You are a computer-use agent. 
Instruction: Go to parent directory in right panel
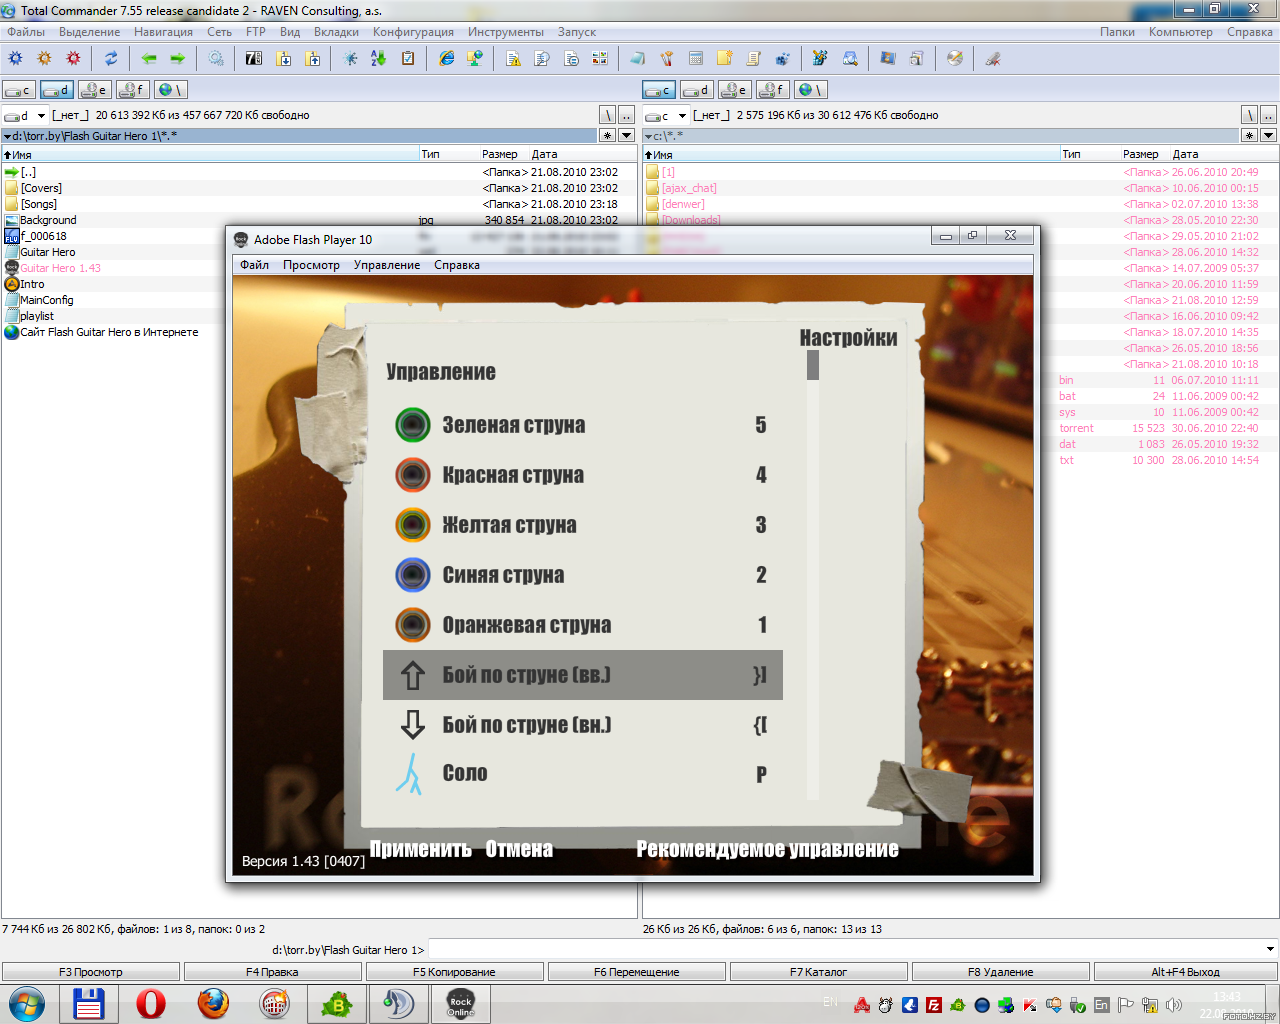(x=1268, y=115)
